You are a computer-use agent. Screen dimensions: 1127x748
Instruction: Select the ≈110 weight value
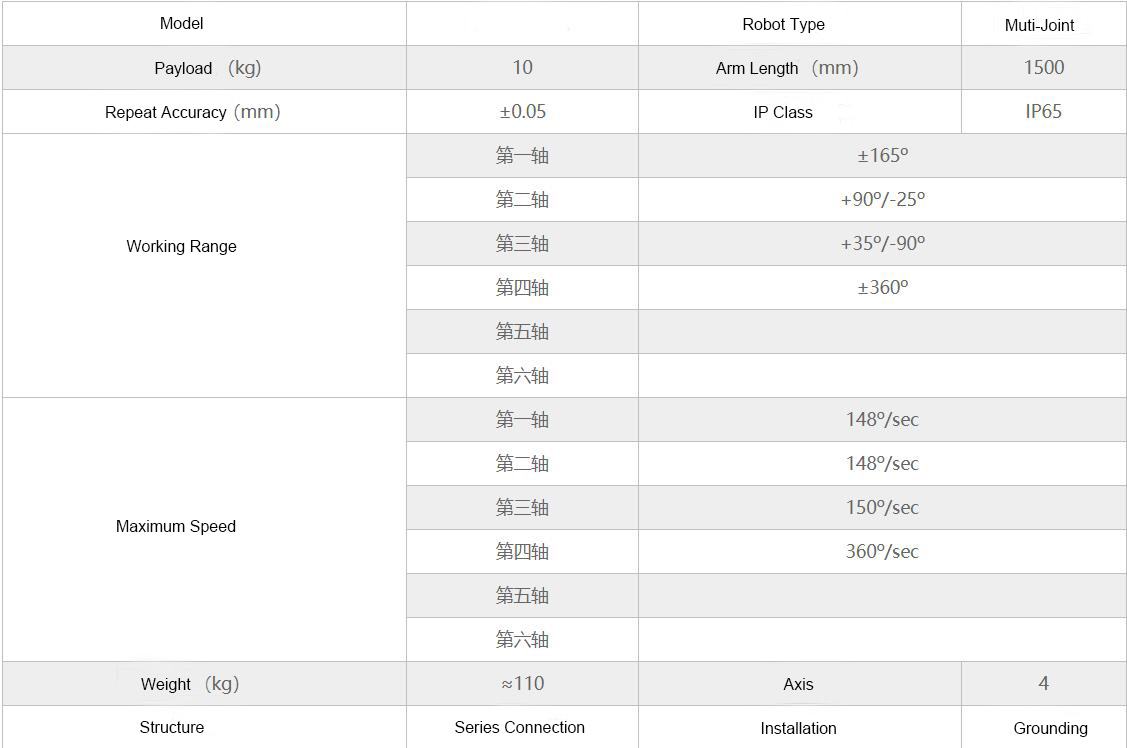pyautogui.click(x=522, y=683)
